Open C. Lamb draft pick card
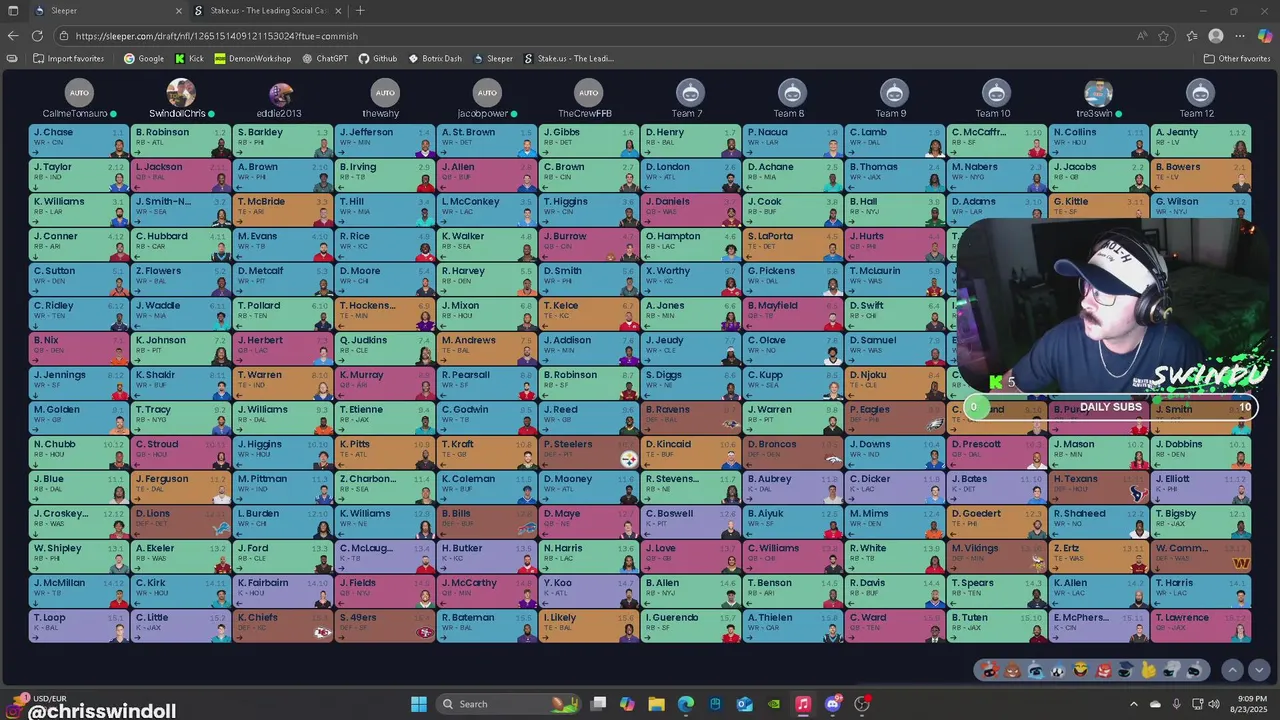The image size is (1280, 720). point(895,140)
